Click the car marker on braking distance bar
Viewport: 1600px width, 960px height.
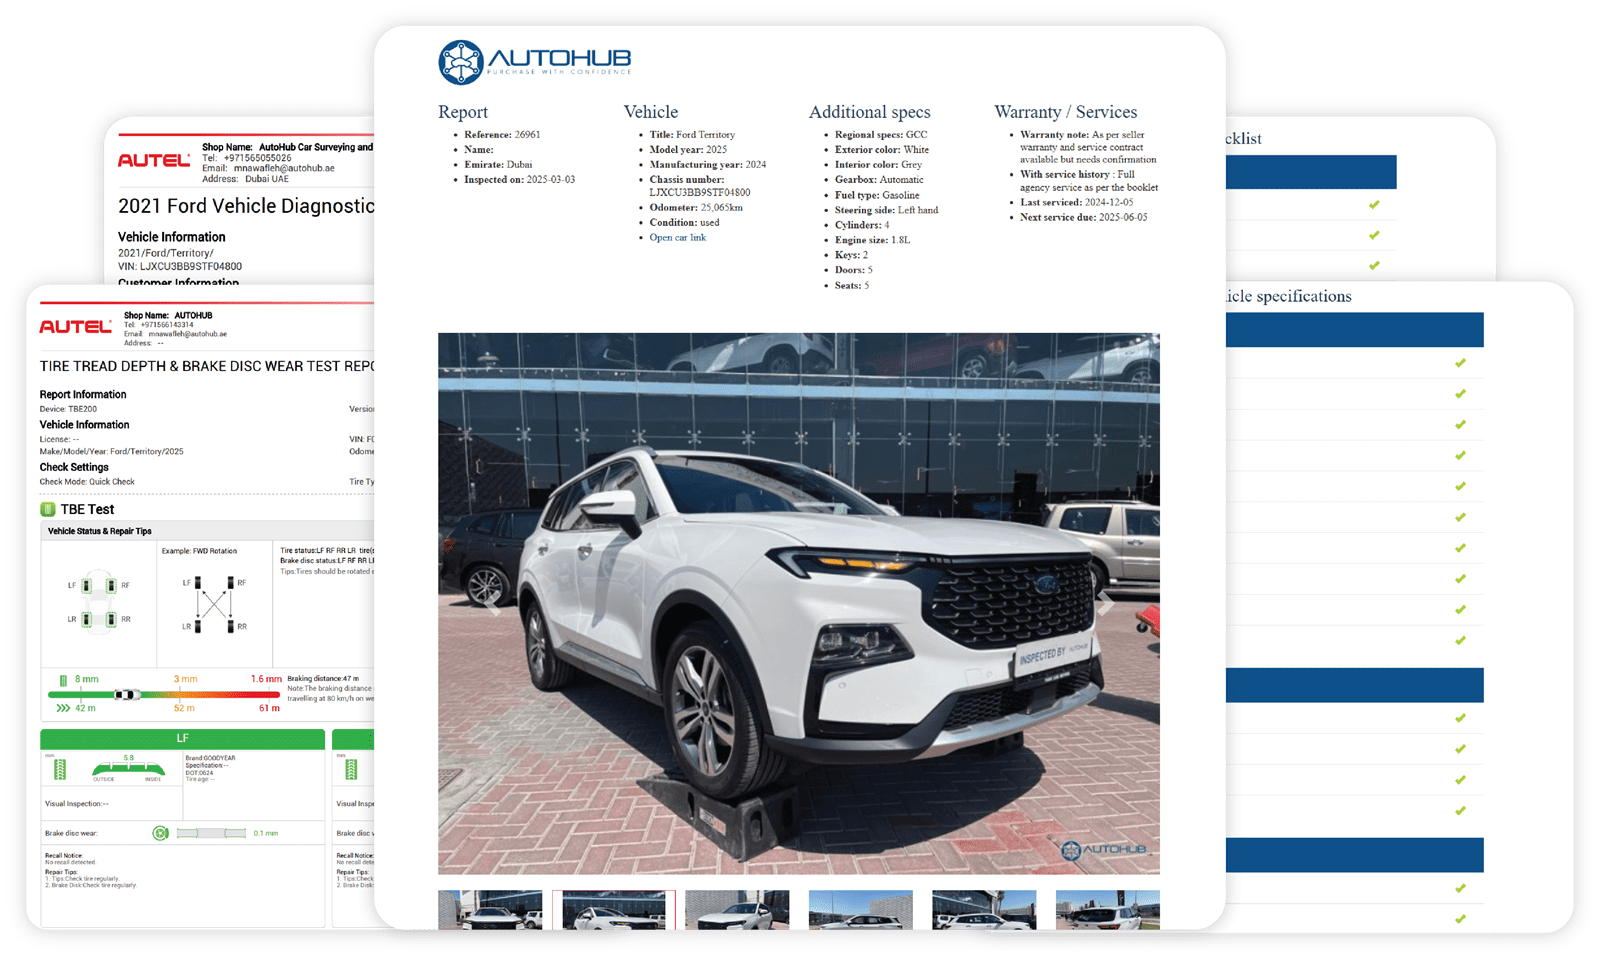click(127, 694)
